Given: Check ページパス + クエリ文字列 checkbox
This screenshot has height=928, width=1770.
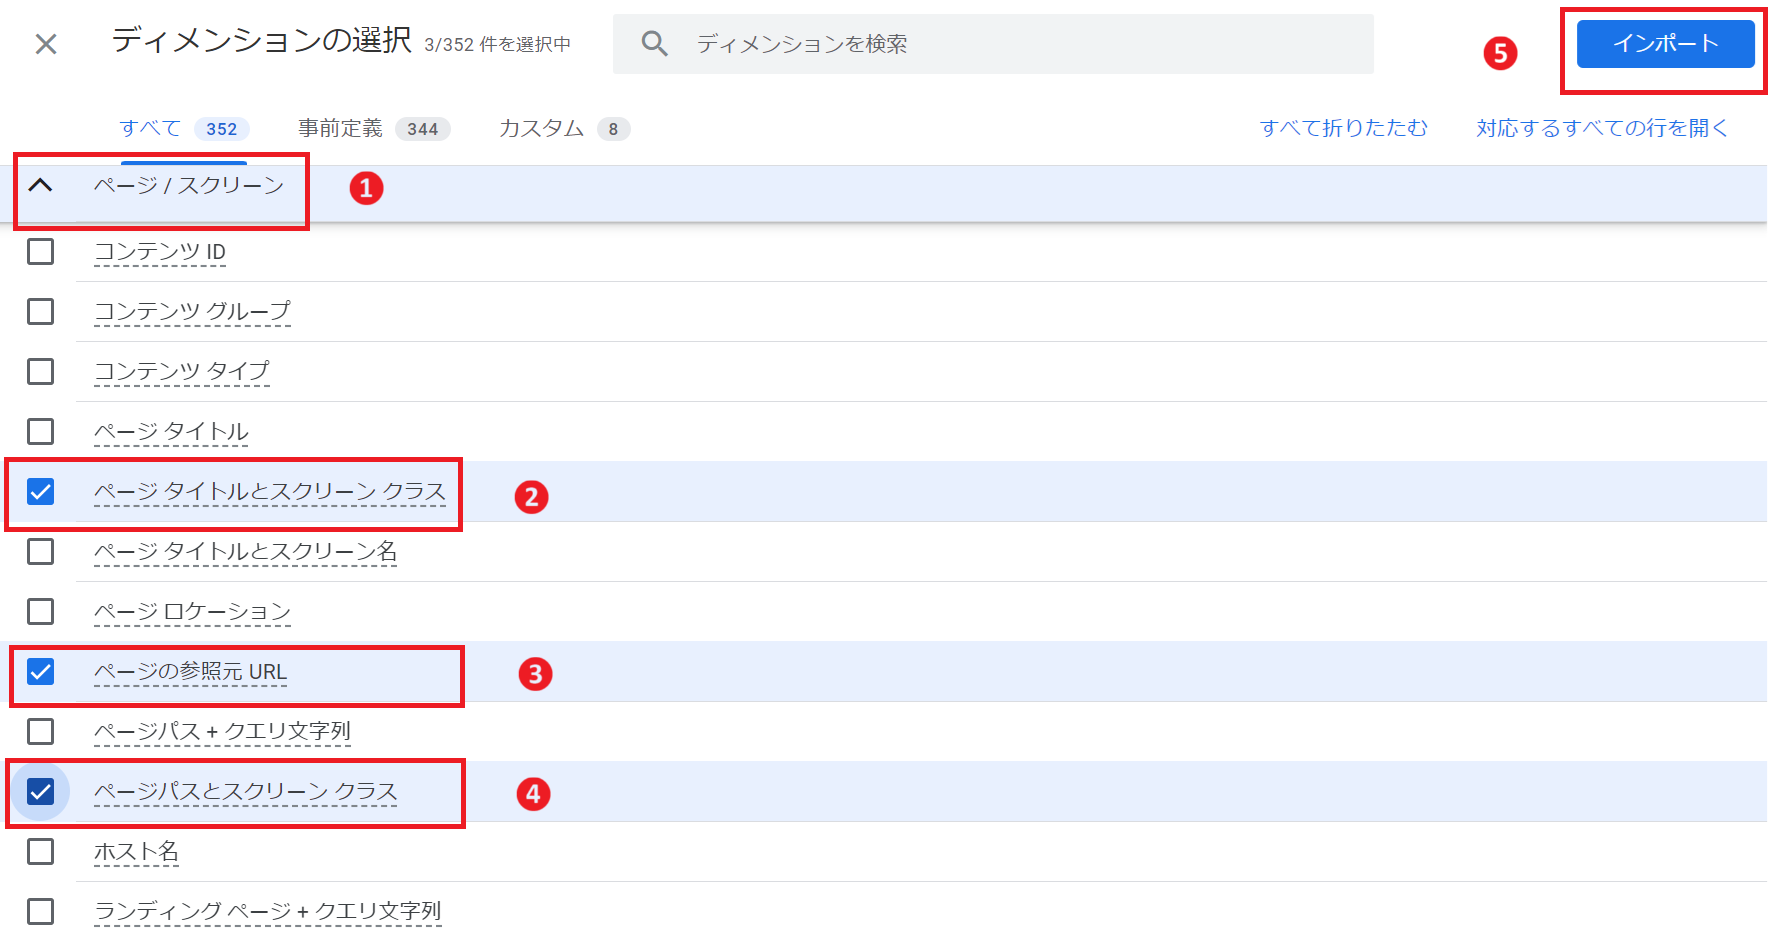Looking at the screenshot, I should [x=41, y=731].
